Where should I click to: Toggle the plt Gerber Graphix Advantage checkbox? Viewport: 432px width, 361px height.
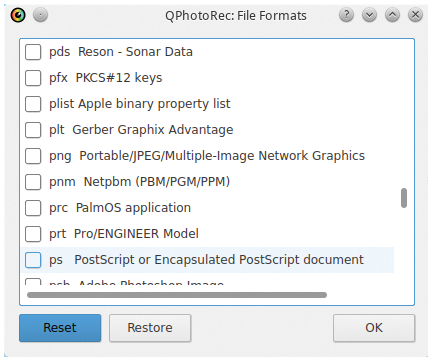click(x=33, y=130)
